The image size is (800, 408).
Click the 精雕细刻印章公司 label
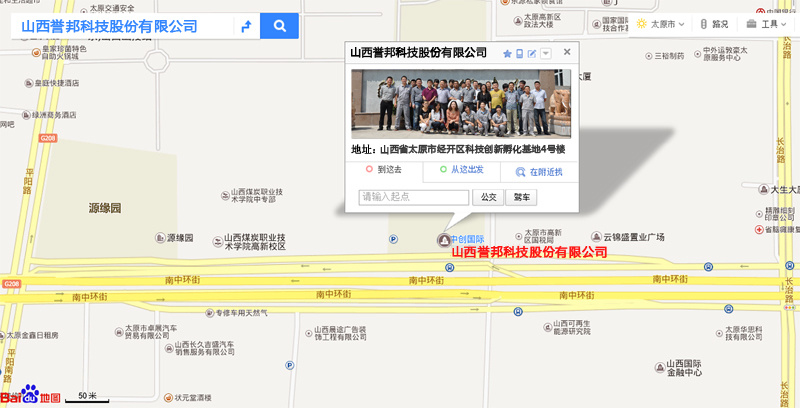780,214
